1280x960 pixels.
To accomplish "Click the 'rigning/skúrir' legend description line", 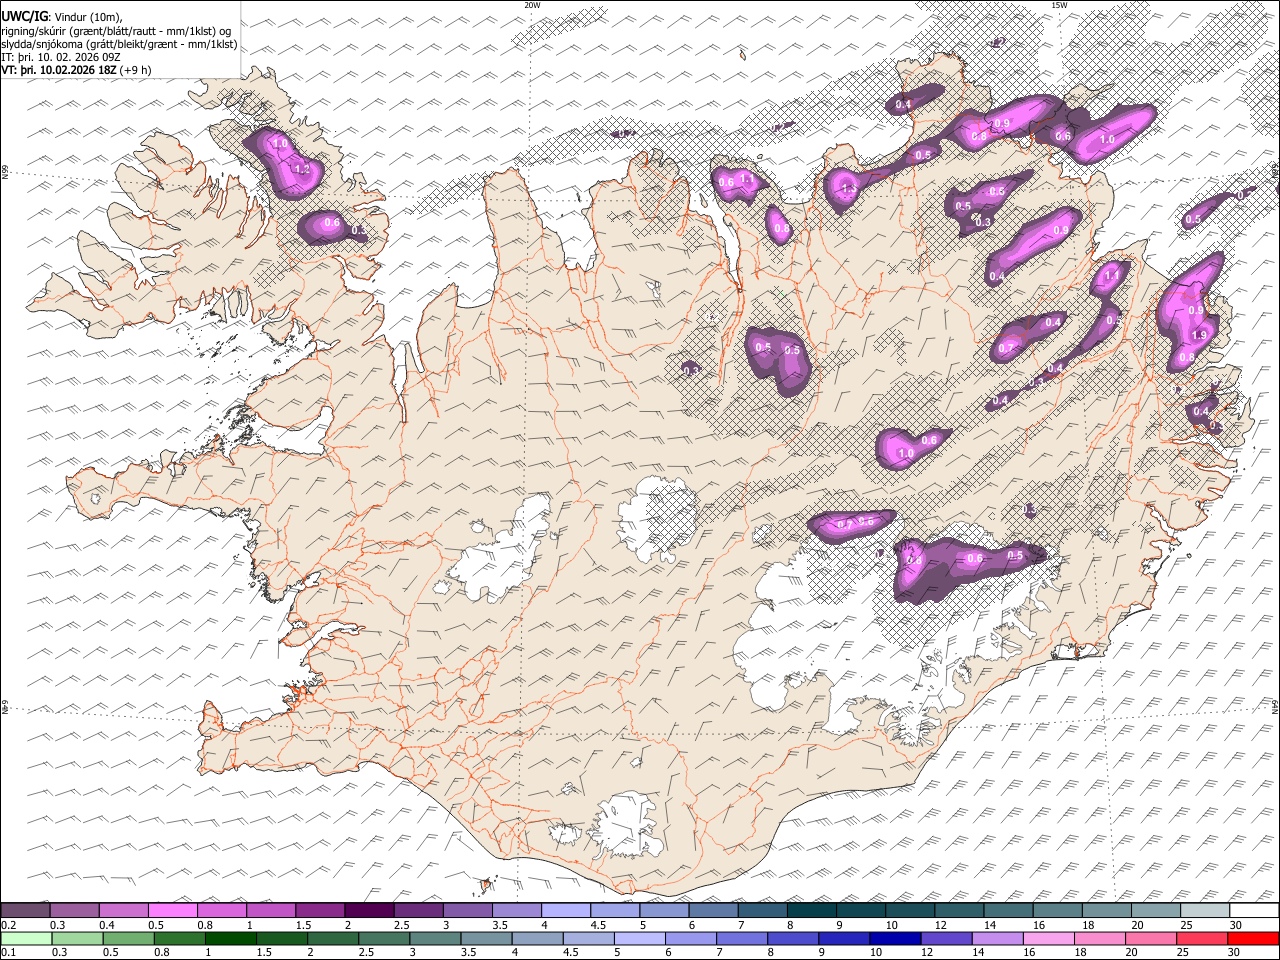I will (x=116, y=31).
